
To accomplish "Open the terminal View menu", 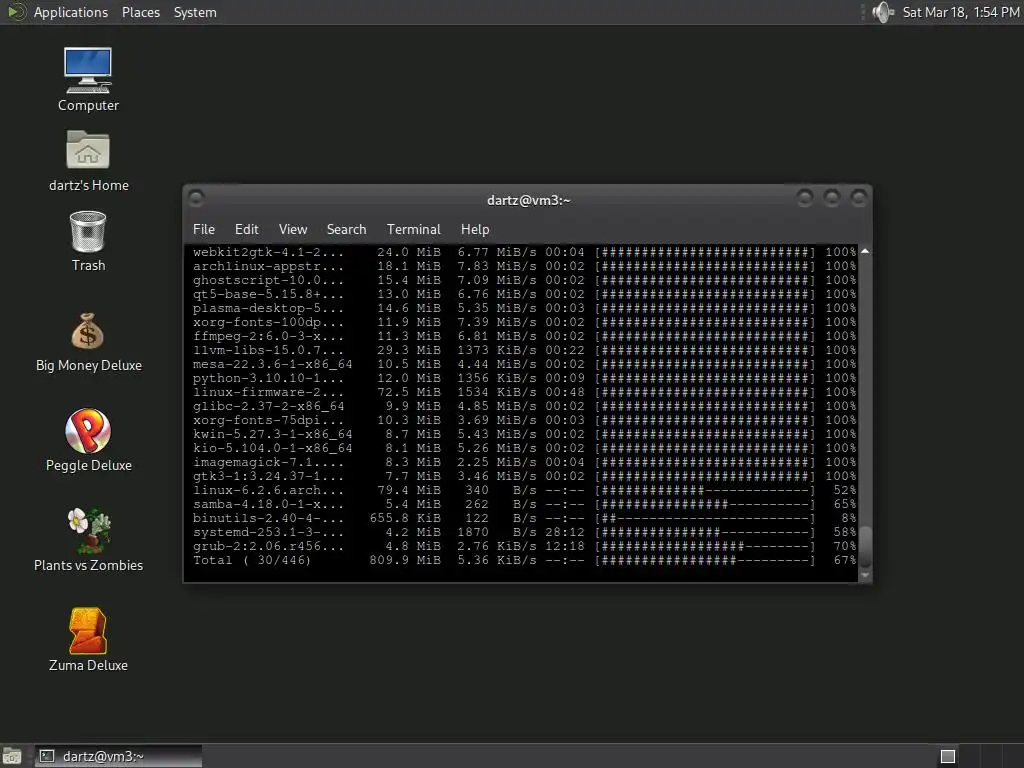I will click(x=293, y=229).
